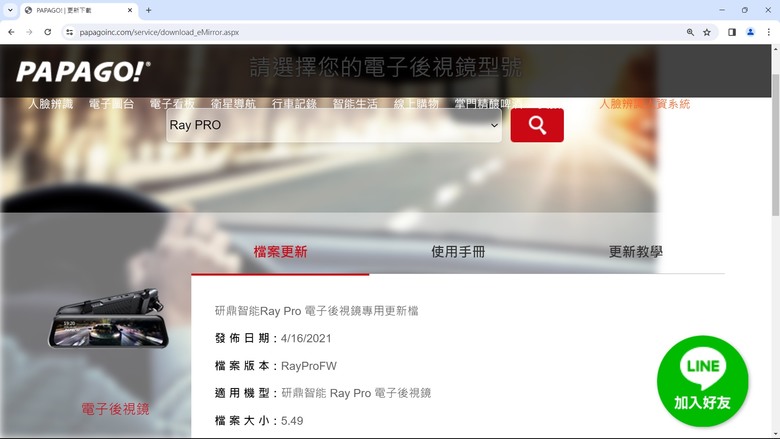Open the 行車記錄 menu item

(x=294, y=104)
